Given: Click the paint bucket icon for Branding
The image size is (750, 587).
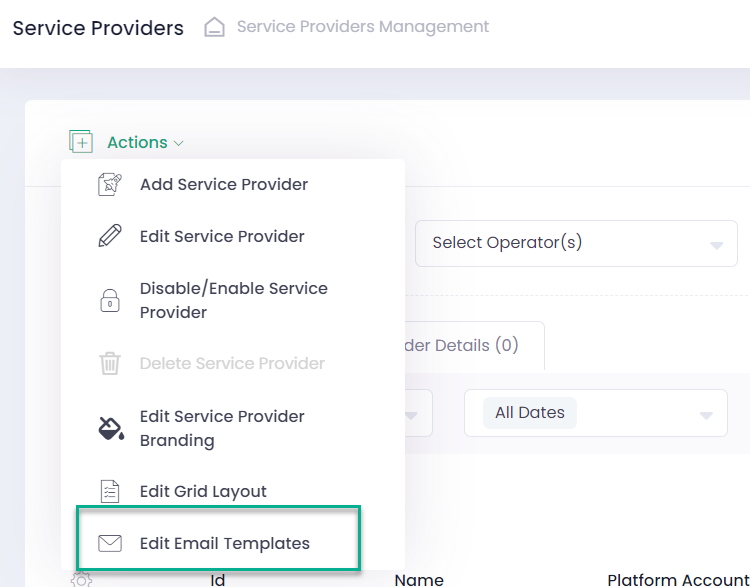Looking at the screenshot, I should point(110,429).
